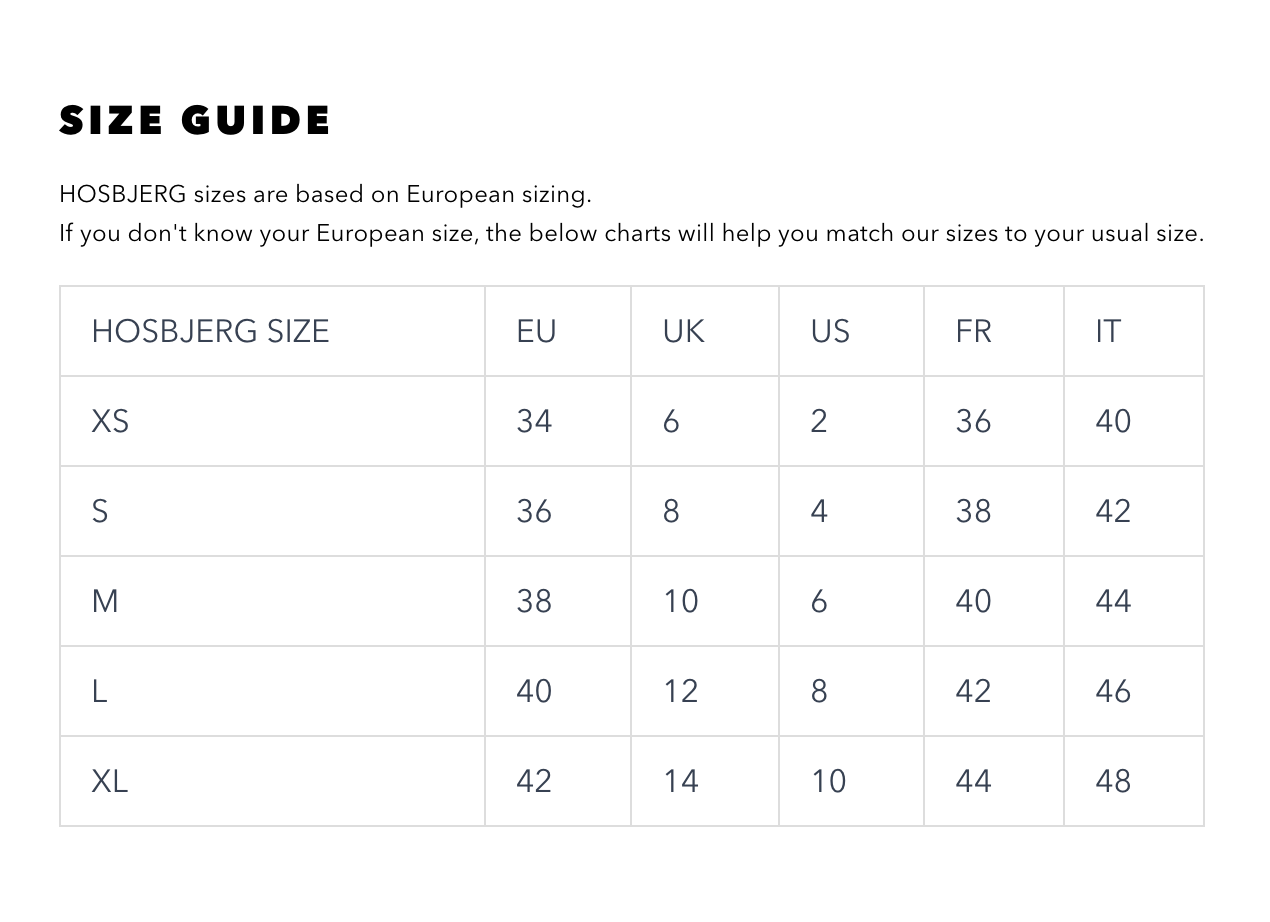The width and height of the screenshot is (1270, 922).
Task: Click the HOSBJERG SIZE column header
Action: [x=210, y=331]
